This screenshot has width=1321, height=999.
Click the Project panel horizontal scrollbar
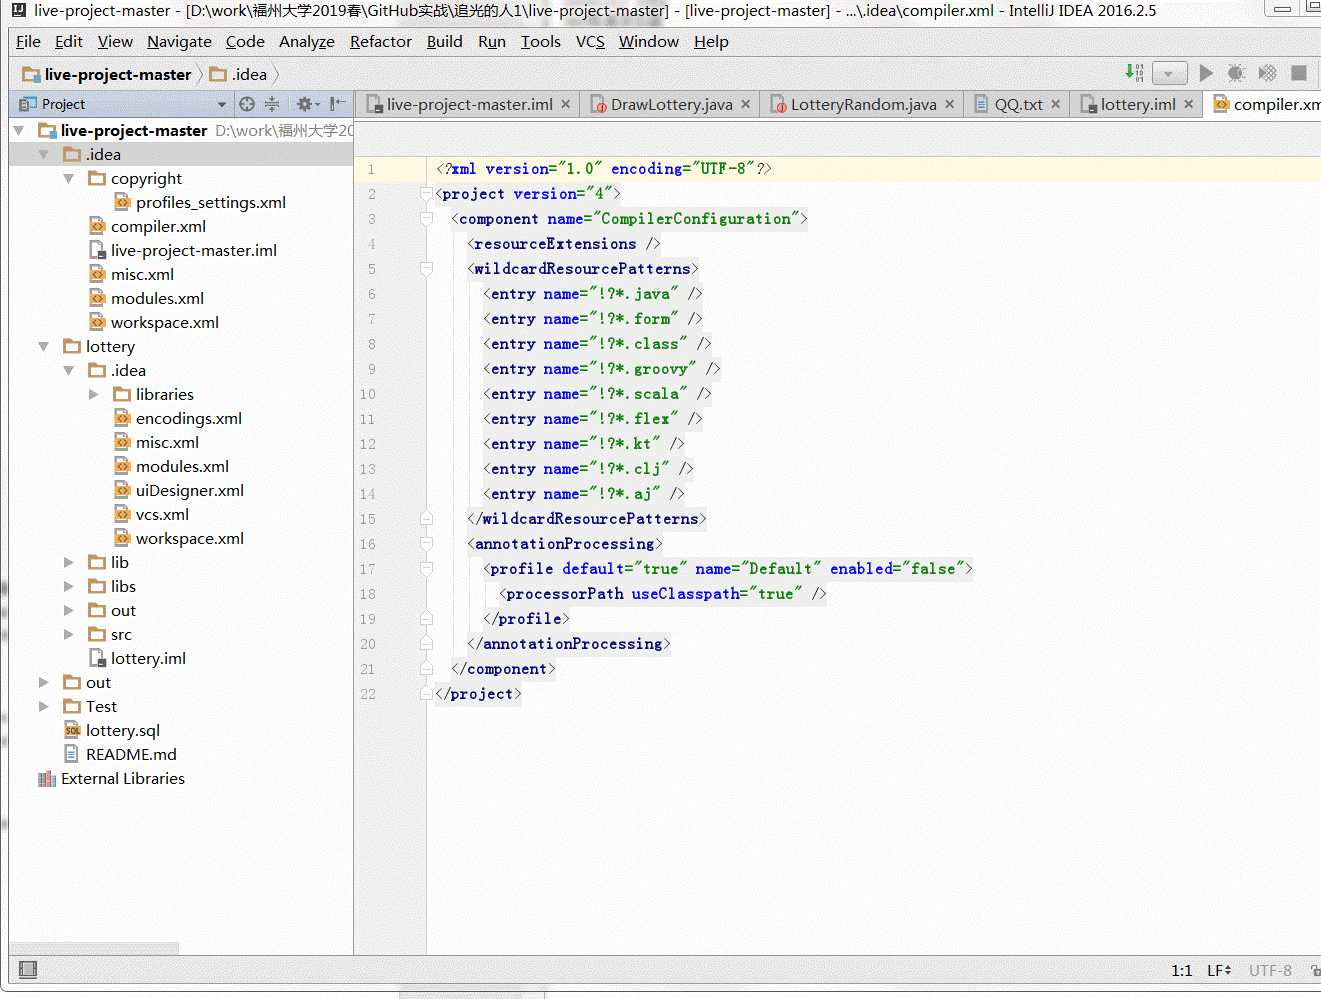(95, 947)
